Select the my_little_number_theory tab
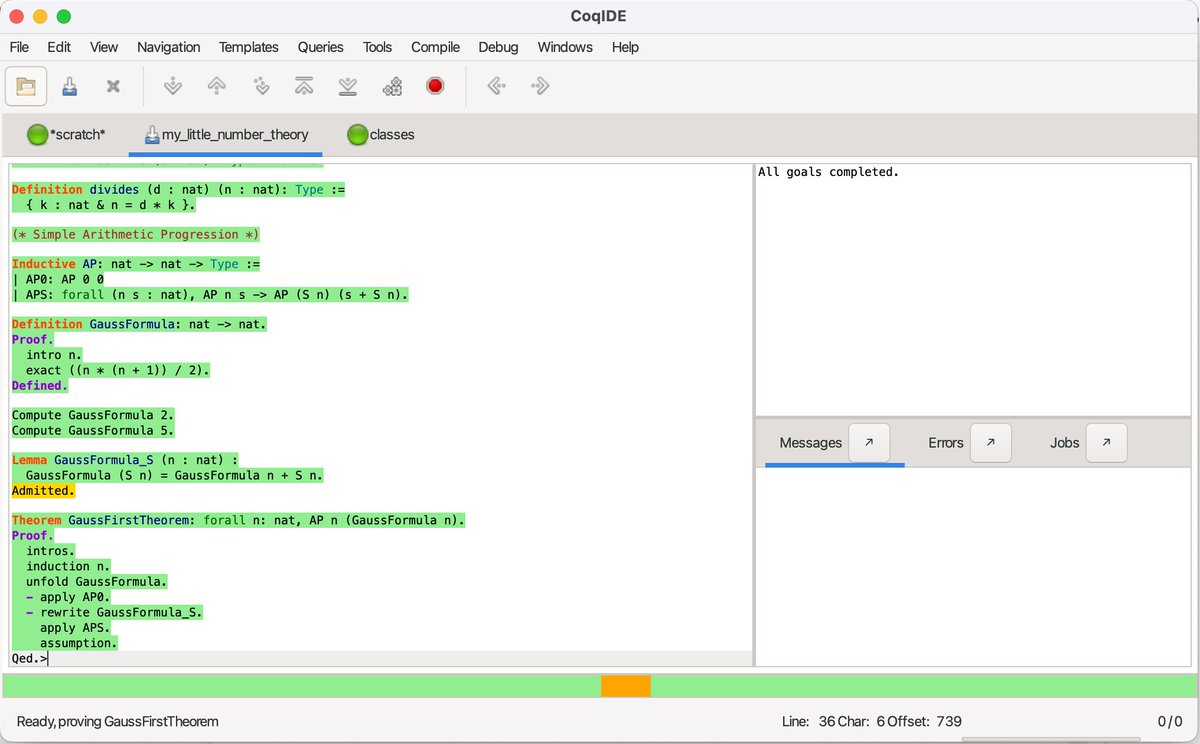The image size is (1200, 744). coord(226,134)
